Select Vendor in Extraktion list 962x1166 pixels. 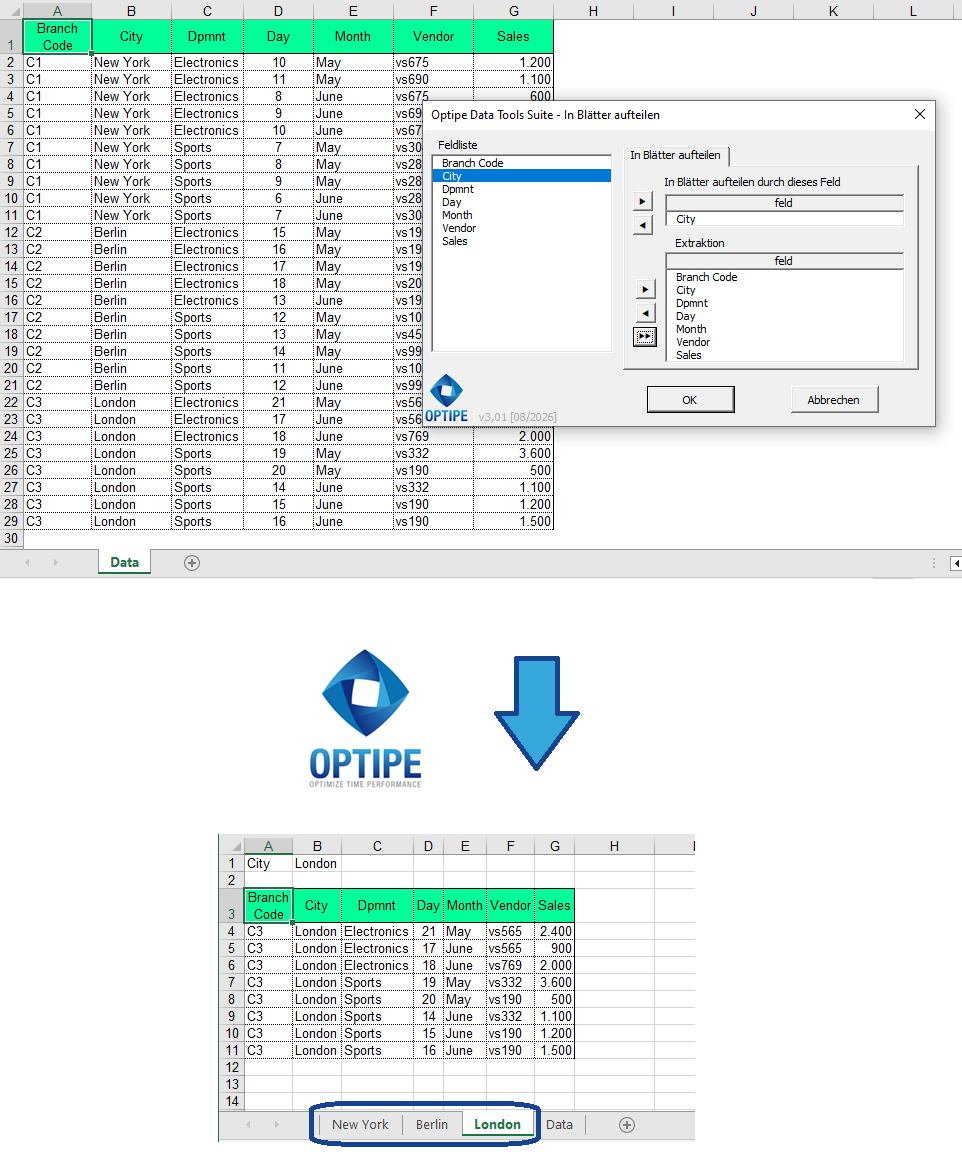click(x=784, y=342)
